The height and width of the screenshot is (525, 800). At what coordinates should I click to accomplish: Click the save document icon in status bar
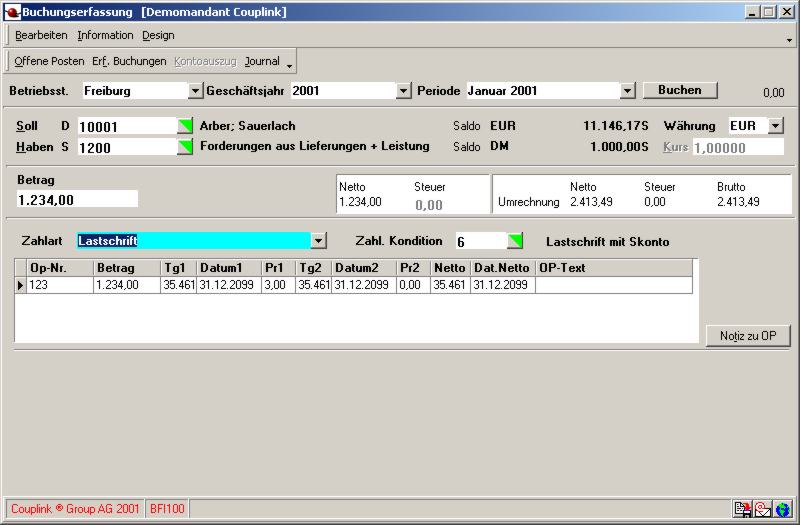point(743,509)
